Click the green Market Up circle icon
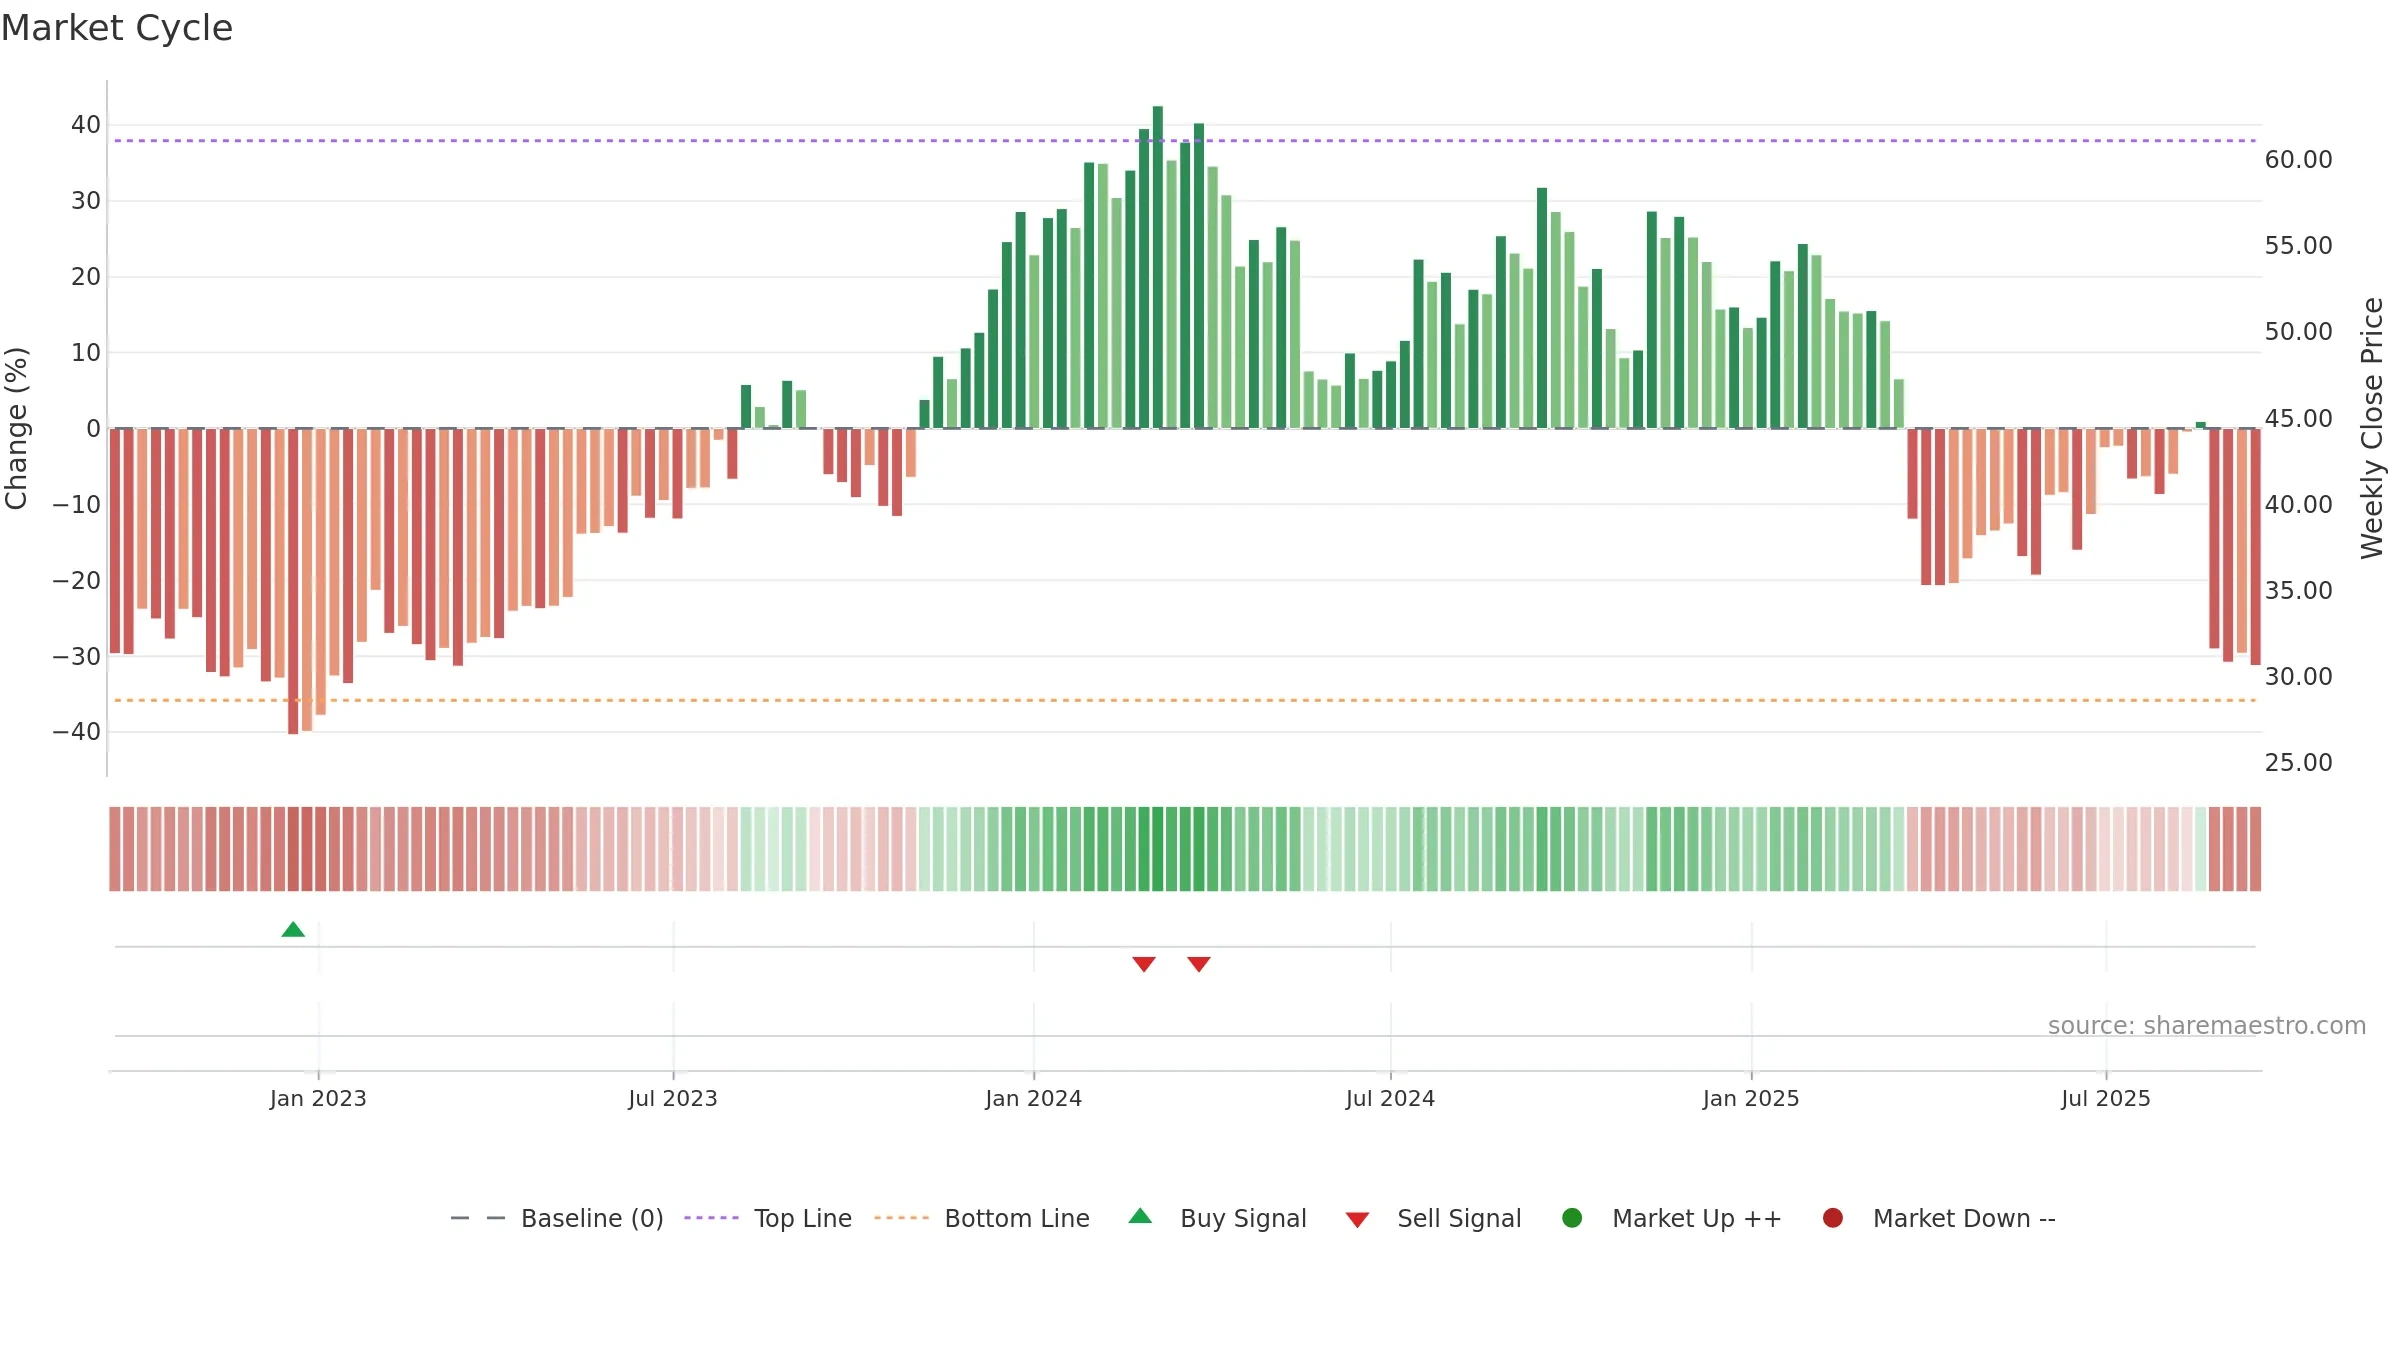2400x1350 pixels. [1572, 1218]
